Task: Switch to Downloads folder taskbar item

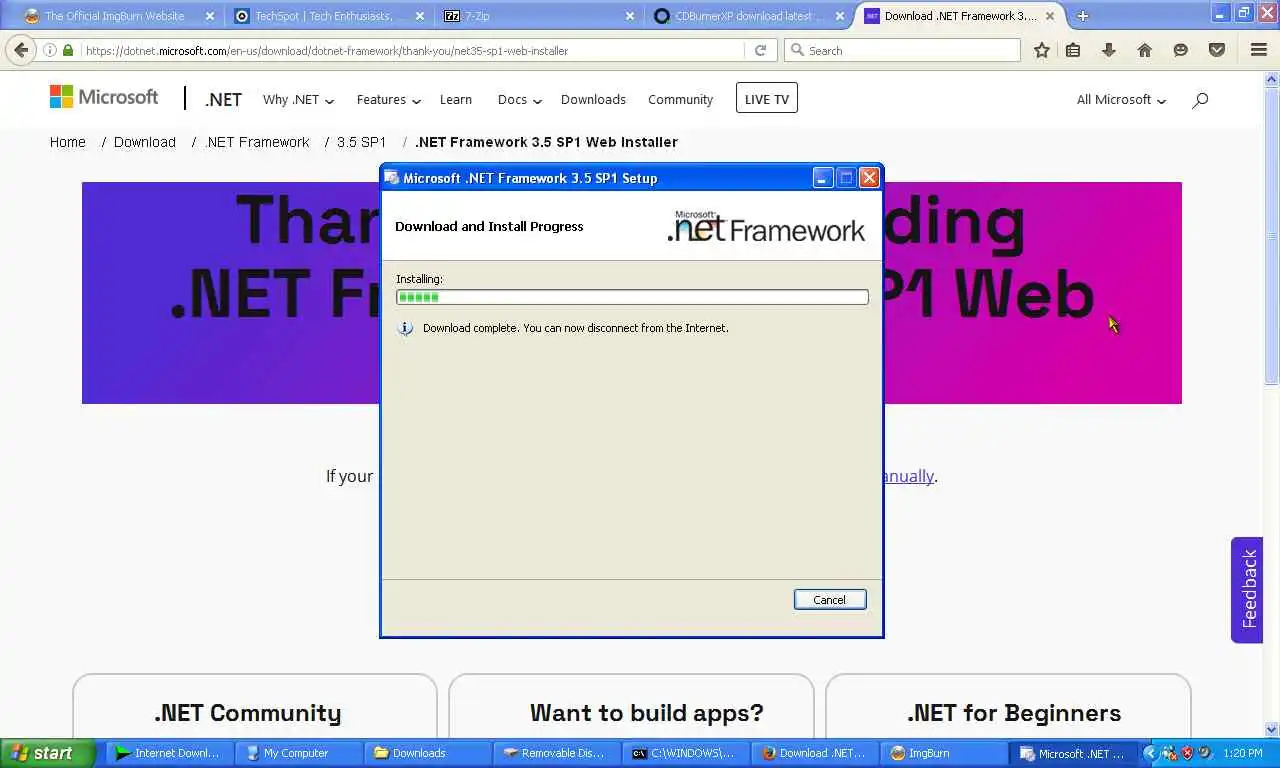Action: (x=426, y=753)
